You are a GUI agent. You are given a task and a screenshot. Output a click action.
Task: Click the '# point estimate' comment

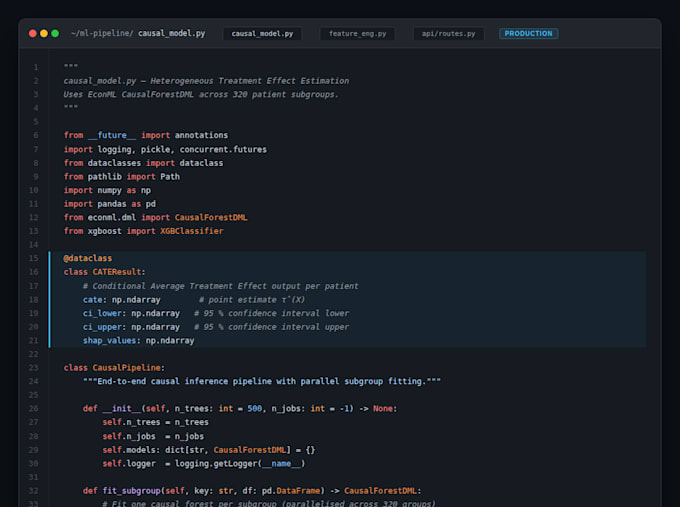(x=252, y=300)
